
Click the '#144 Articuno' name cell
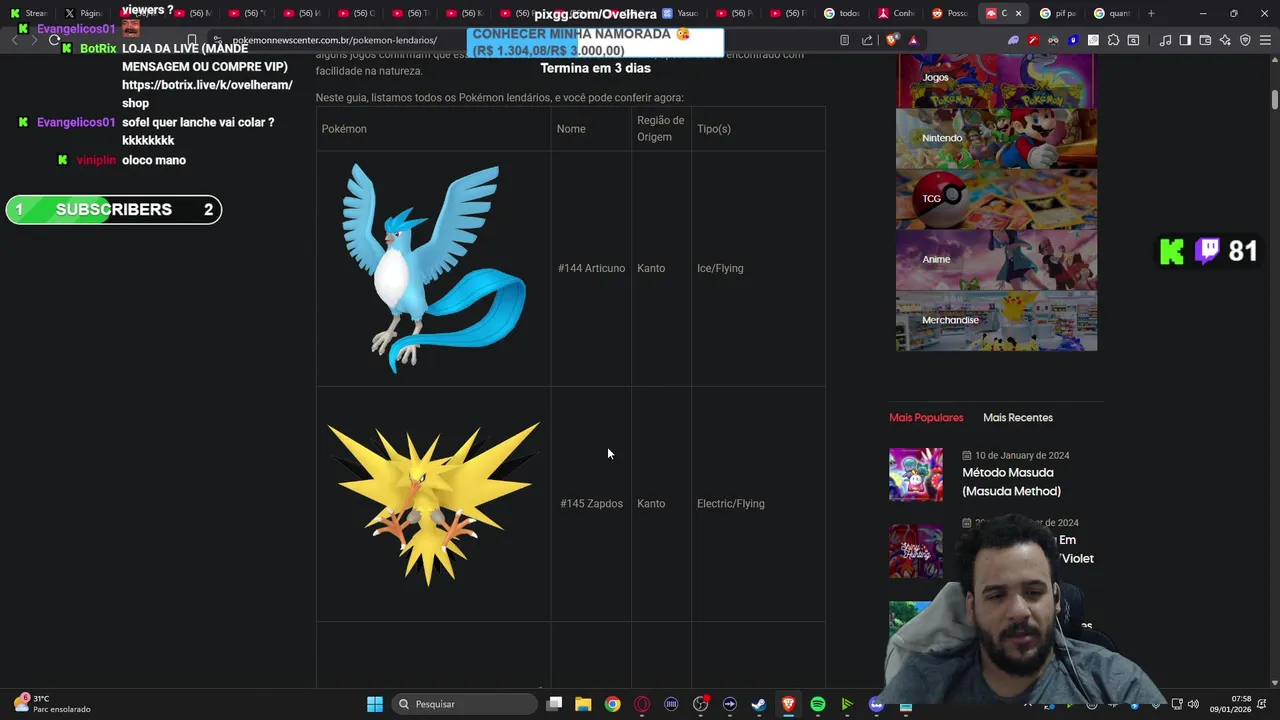pyautogui.click(x=591, y=268)
